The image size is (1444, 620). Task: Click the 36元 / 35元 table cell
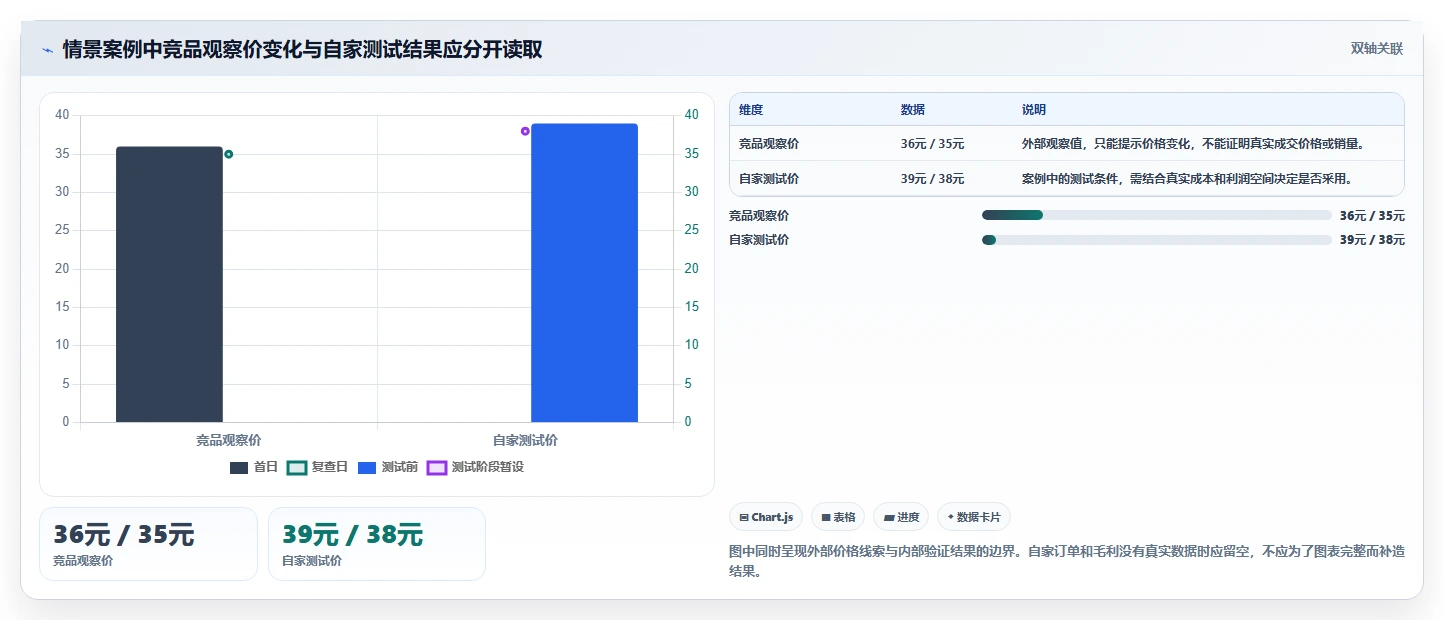click(x=932, y=144)
